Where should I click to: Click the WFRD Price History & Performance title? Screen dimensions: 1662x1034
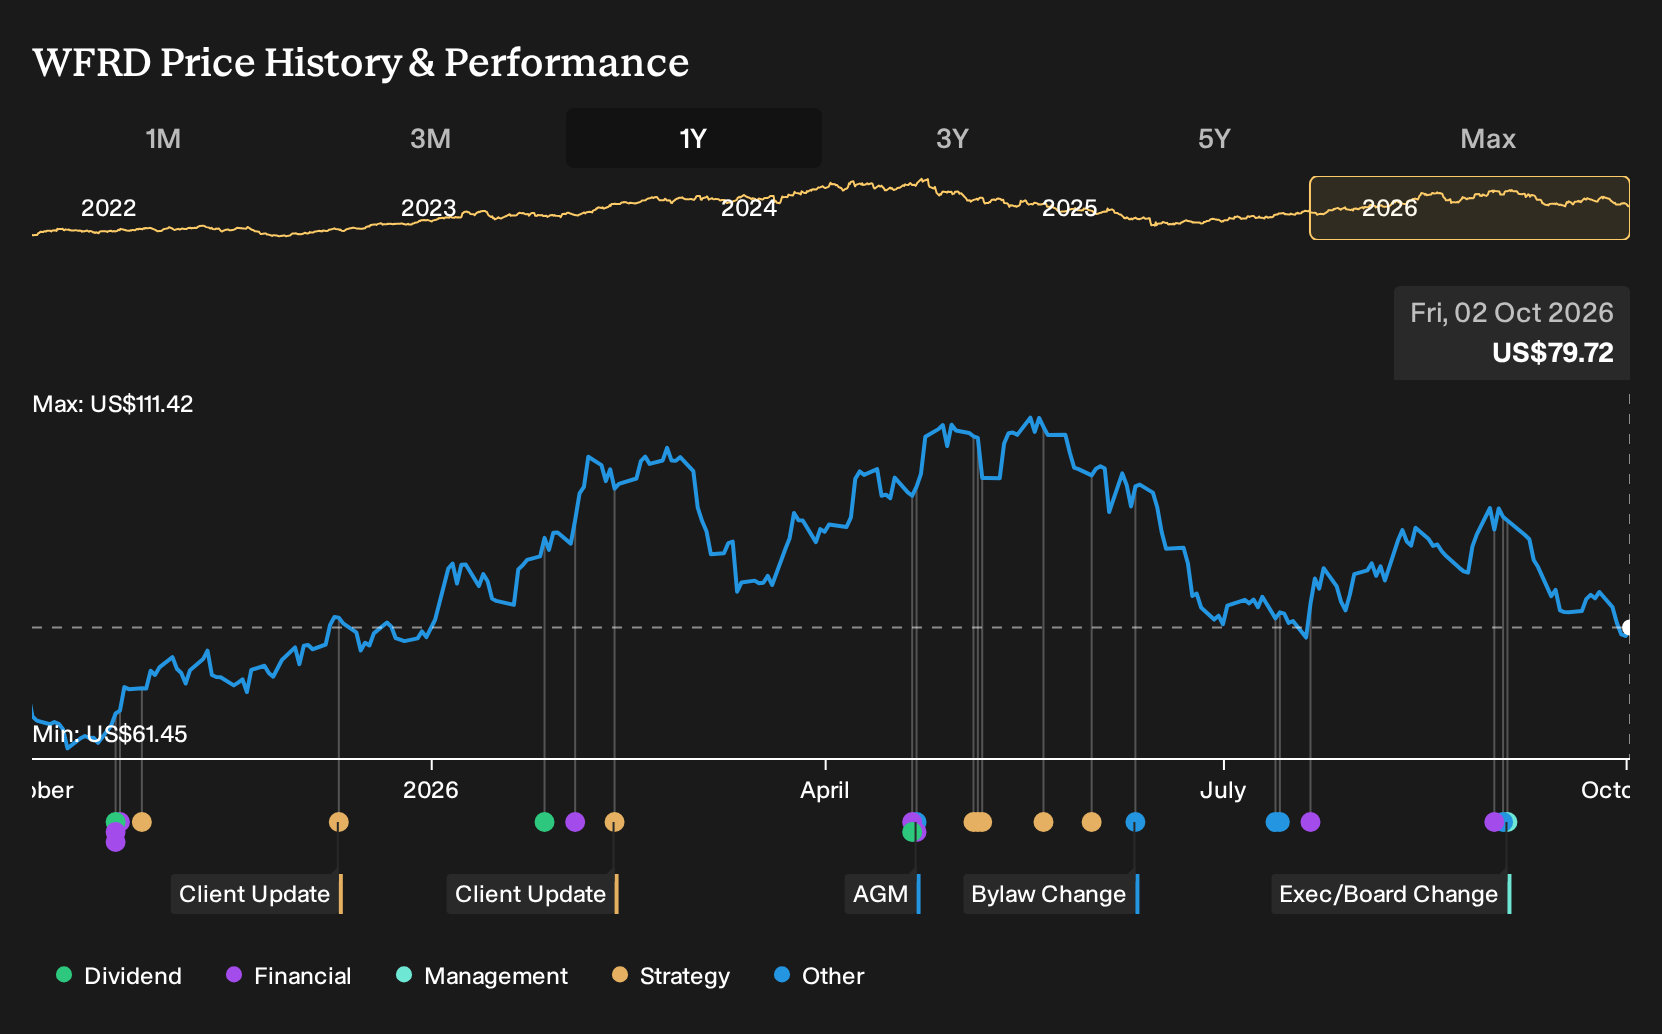coord(361,62)
